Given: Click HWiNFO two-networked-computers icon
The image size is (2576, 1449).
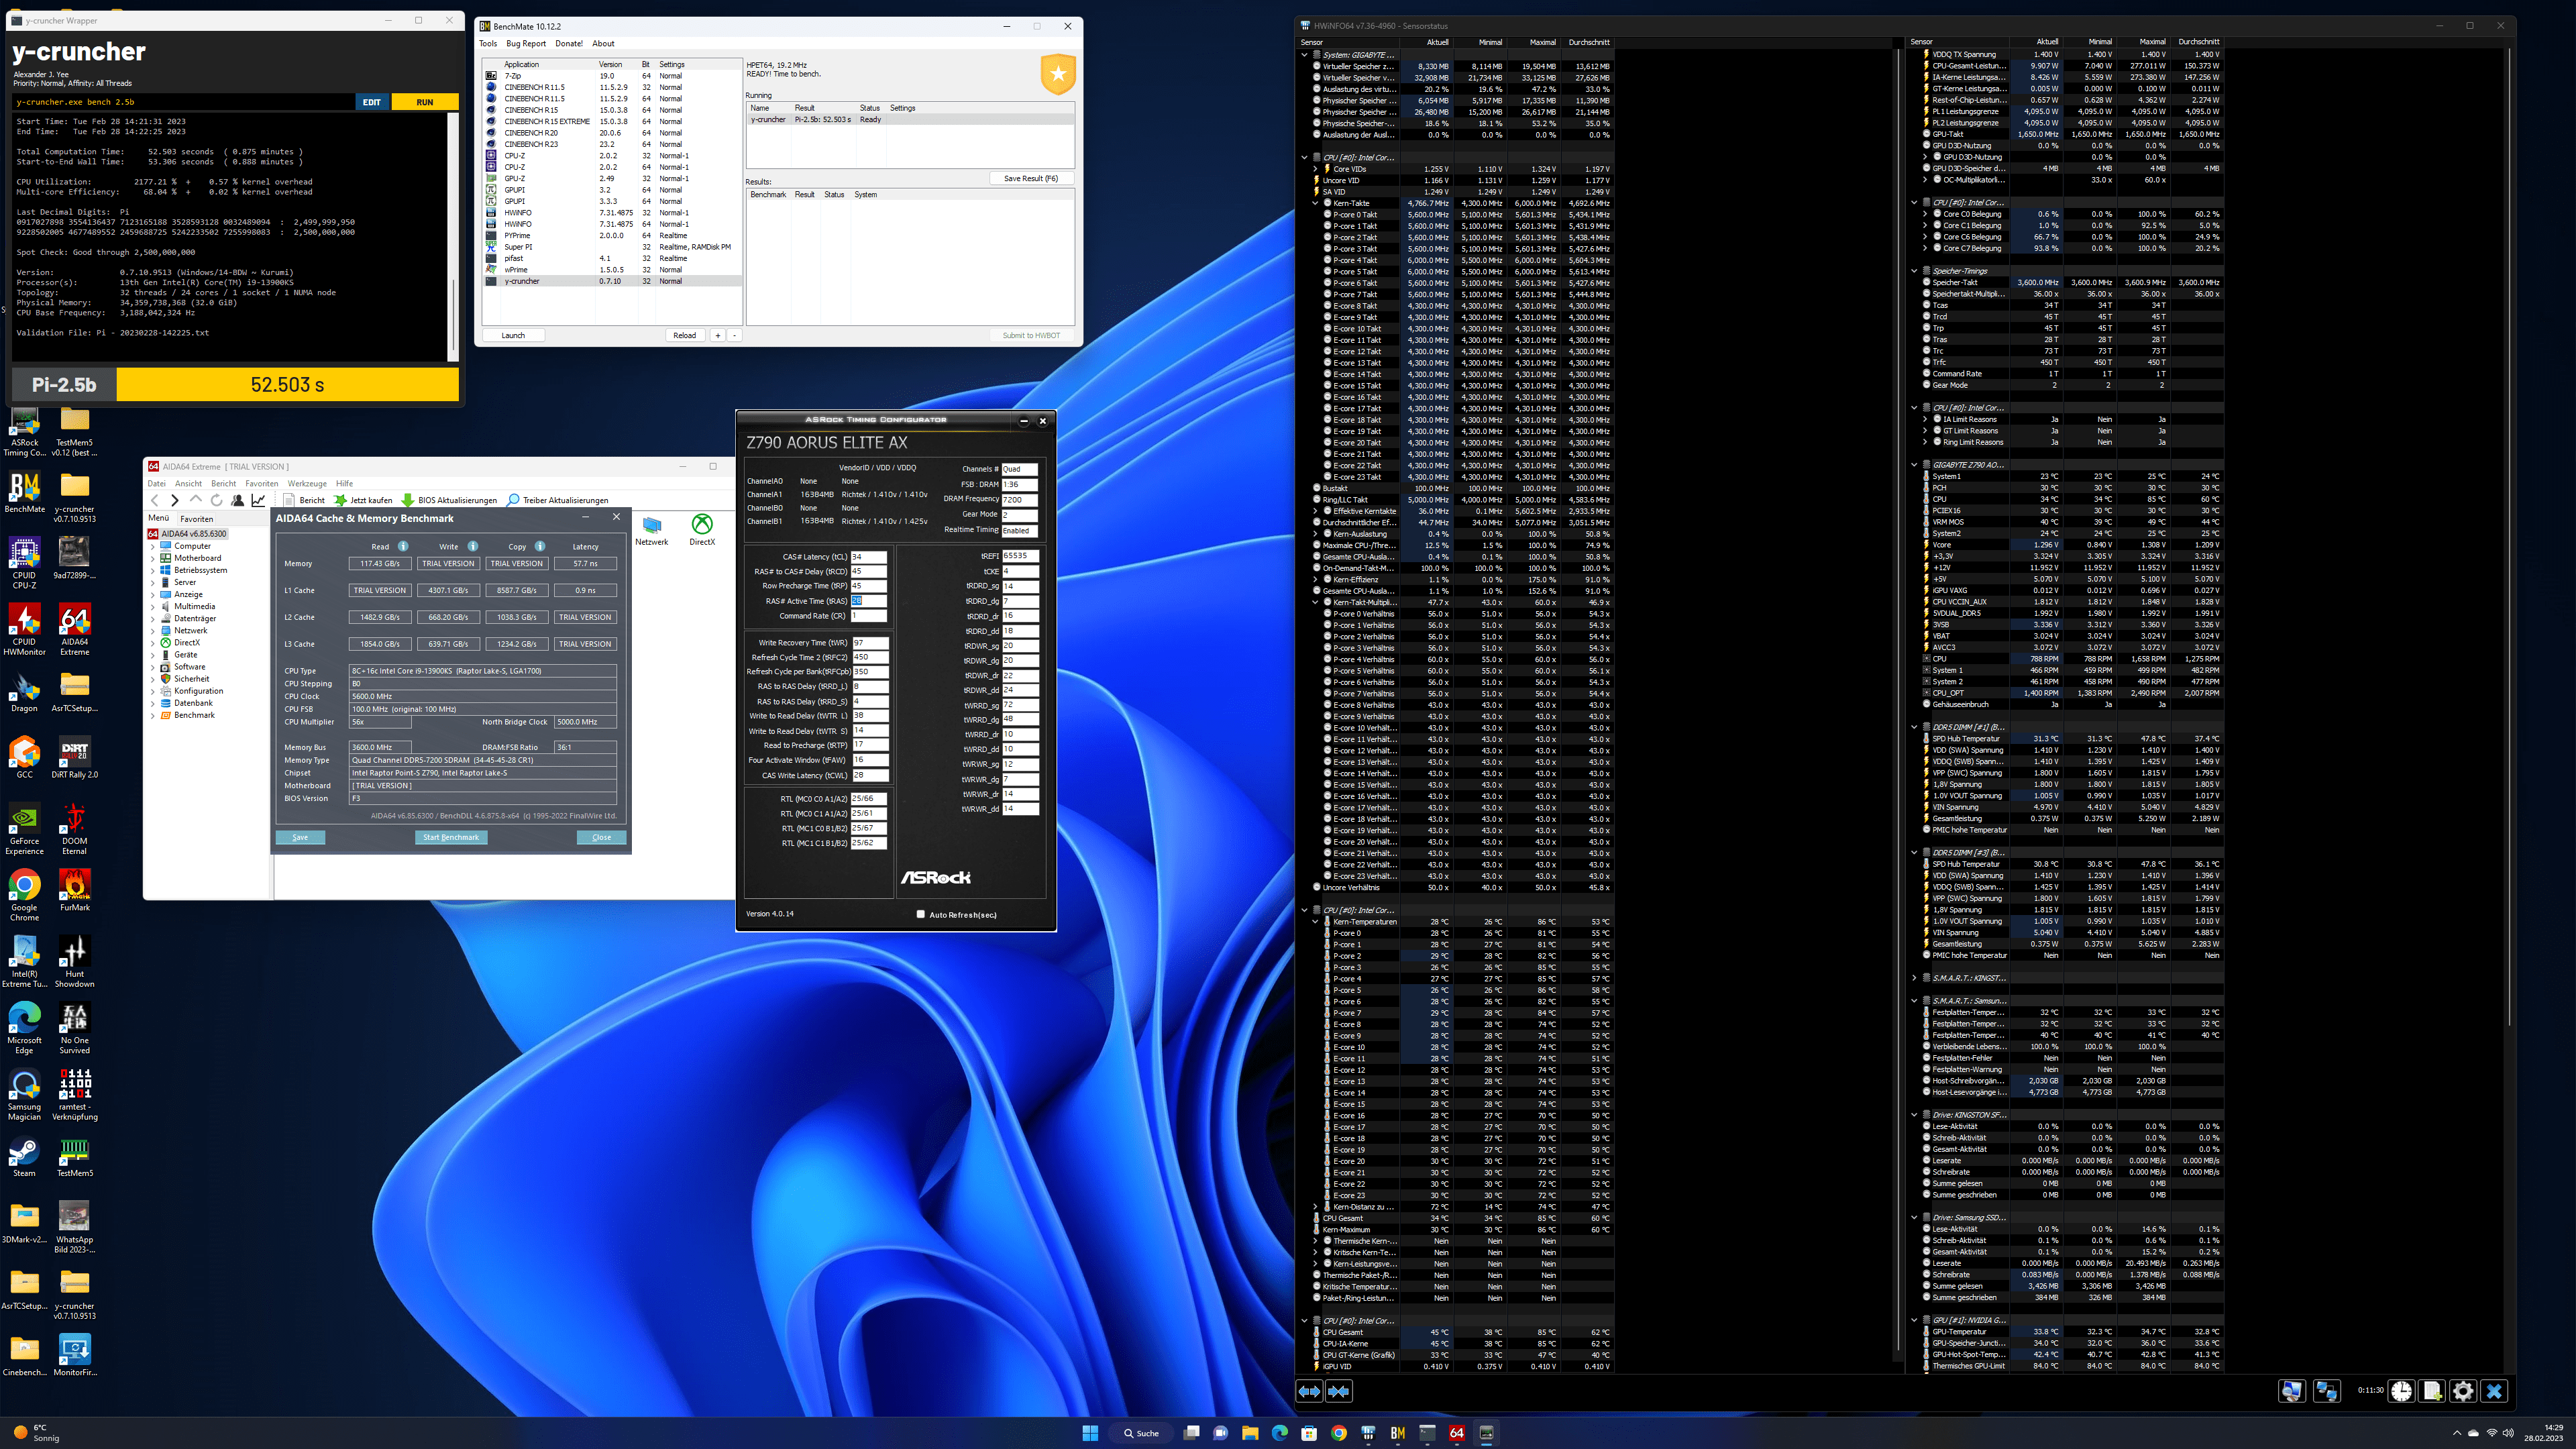Looking at the screenshot, I should click(2326, 1391).
